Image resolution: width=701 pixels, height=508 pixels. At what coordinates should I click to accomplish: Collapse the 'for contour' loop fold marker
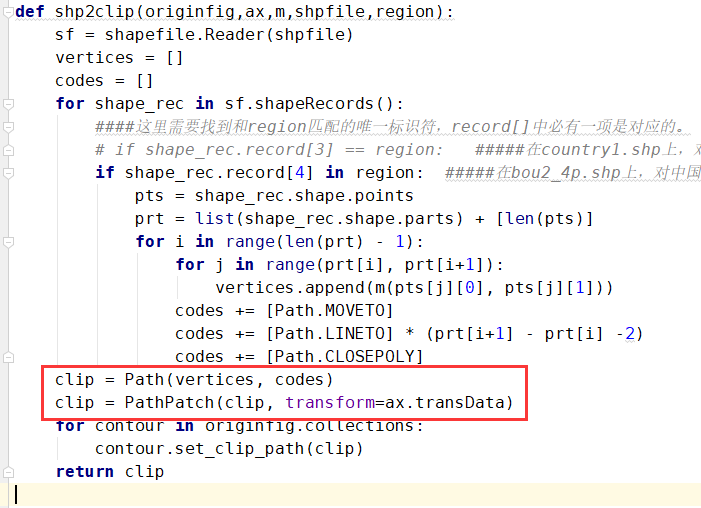(x=9, y=426)
